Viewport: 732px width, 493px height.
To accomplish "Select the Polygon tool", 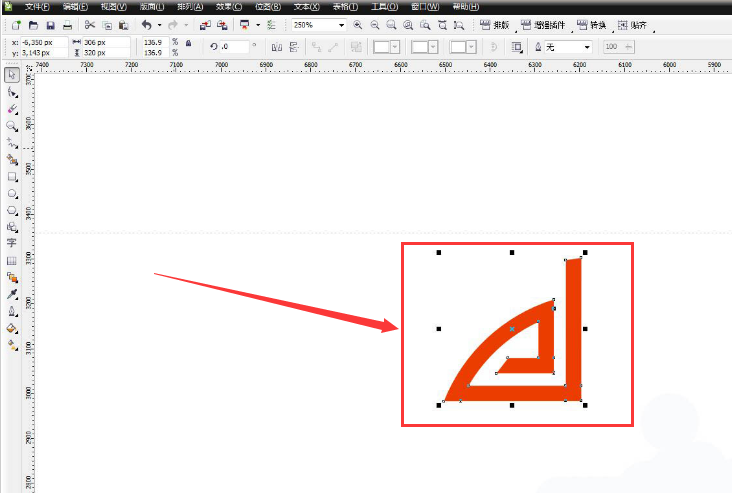I will (x=12, y=211).
